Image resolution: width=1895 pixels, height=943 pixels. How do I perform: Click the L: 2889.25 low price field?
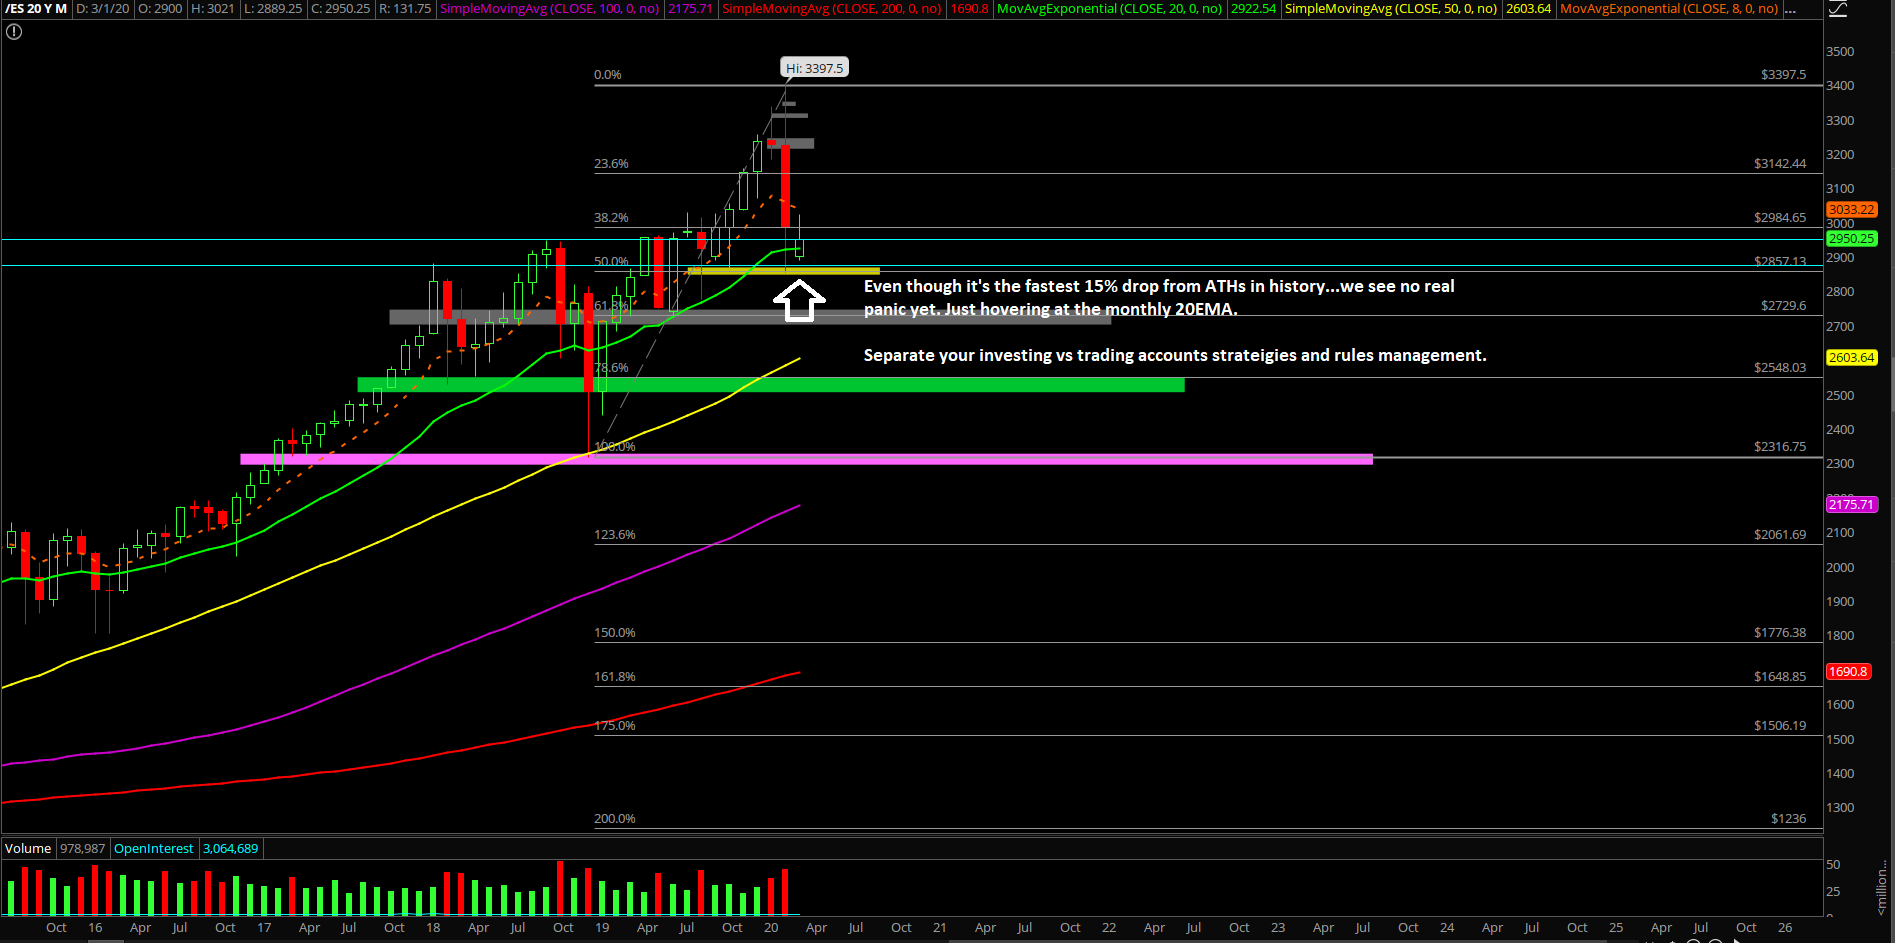click(x=273, y=9)
